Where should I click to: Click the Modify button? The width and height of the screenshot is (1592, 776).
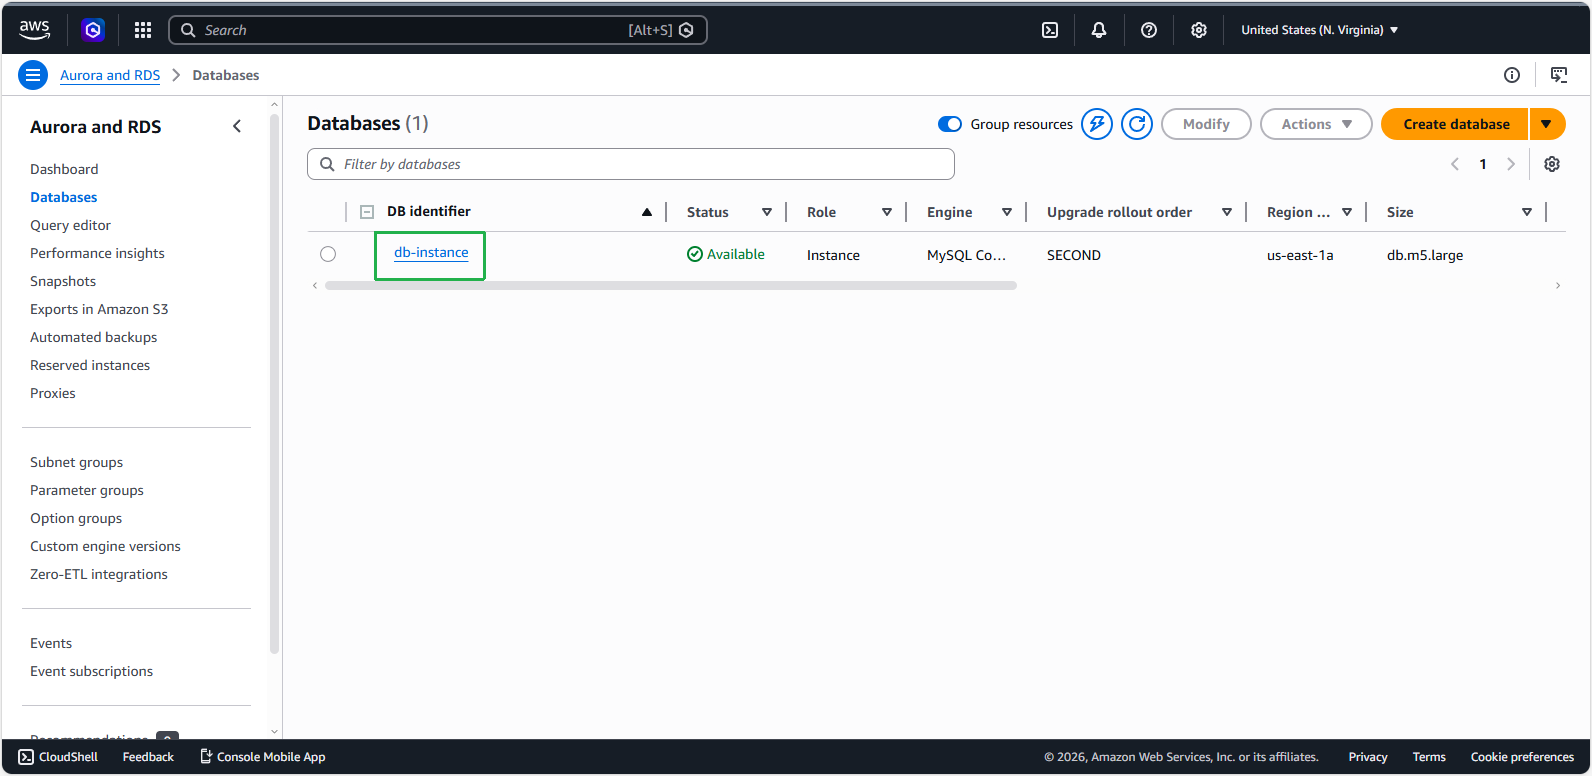click(x=1206, y=124)
